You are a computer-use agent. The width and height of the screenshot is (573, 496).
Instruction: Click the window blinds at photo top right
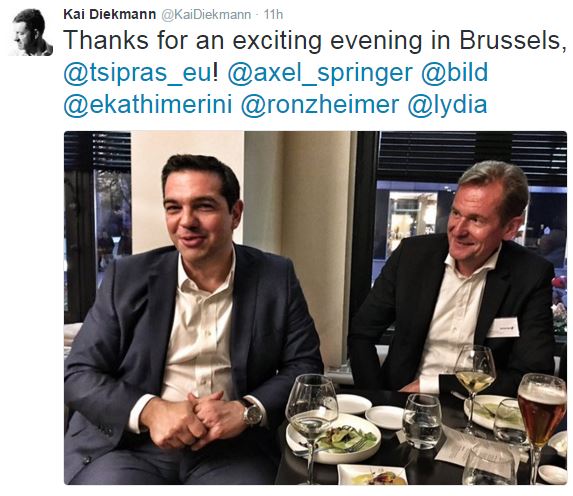pos(473,157)
